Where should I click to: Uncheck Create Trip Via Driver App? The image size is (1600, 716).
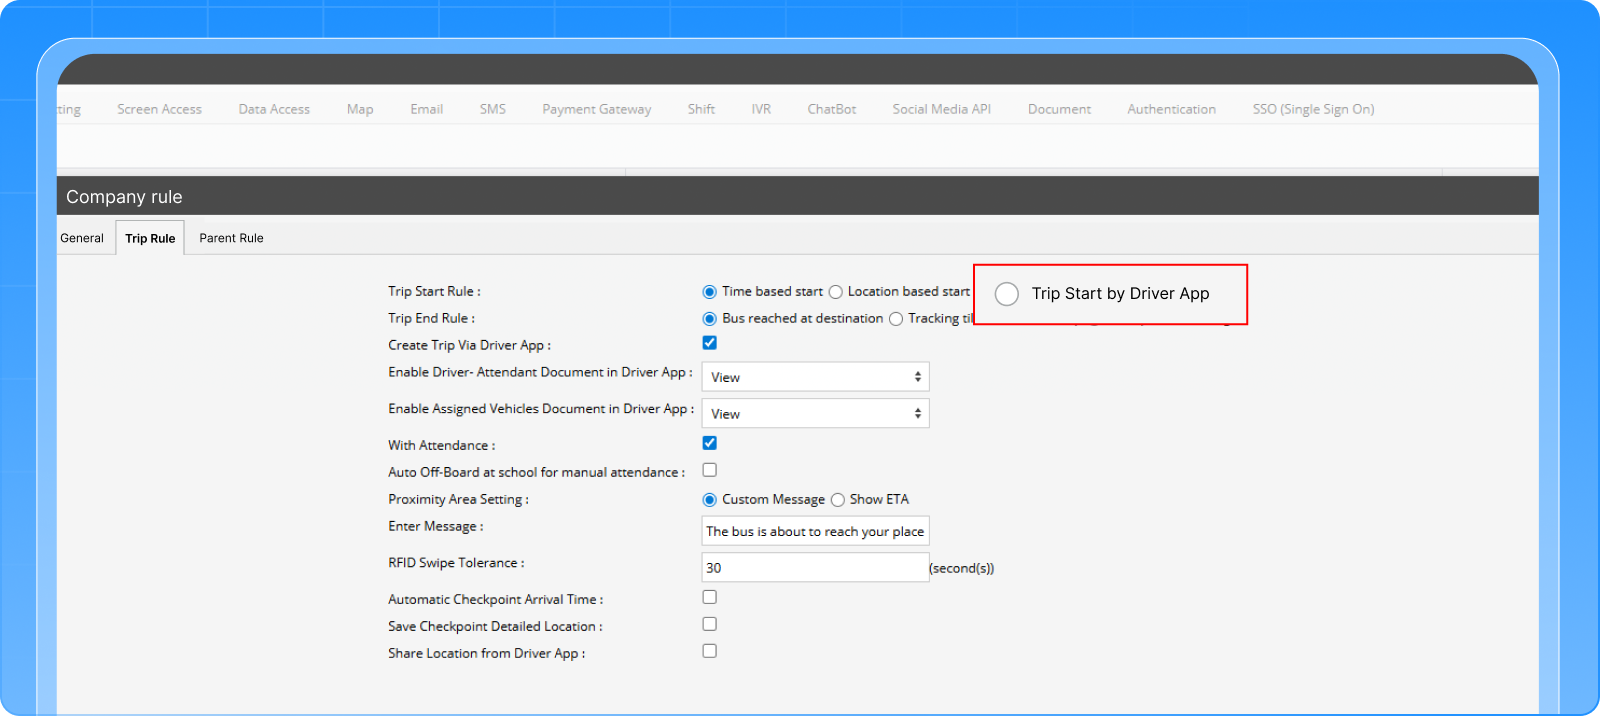(710, 343)
